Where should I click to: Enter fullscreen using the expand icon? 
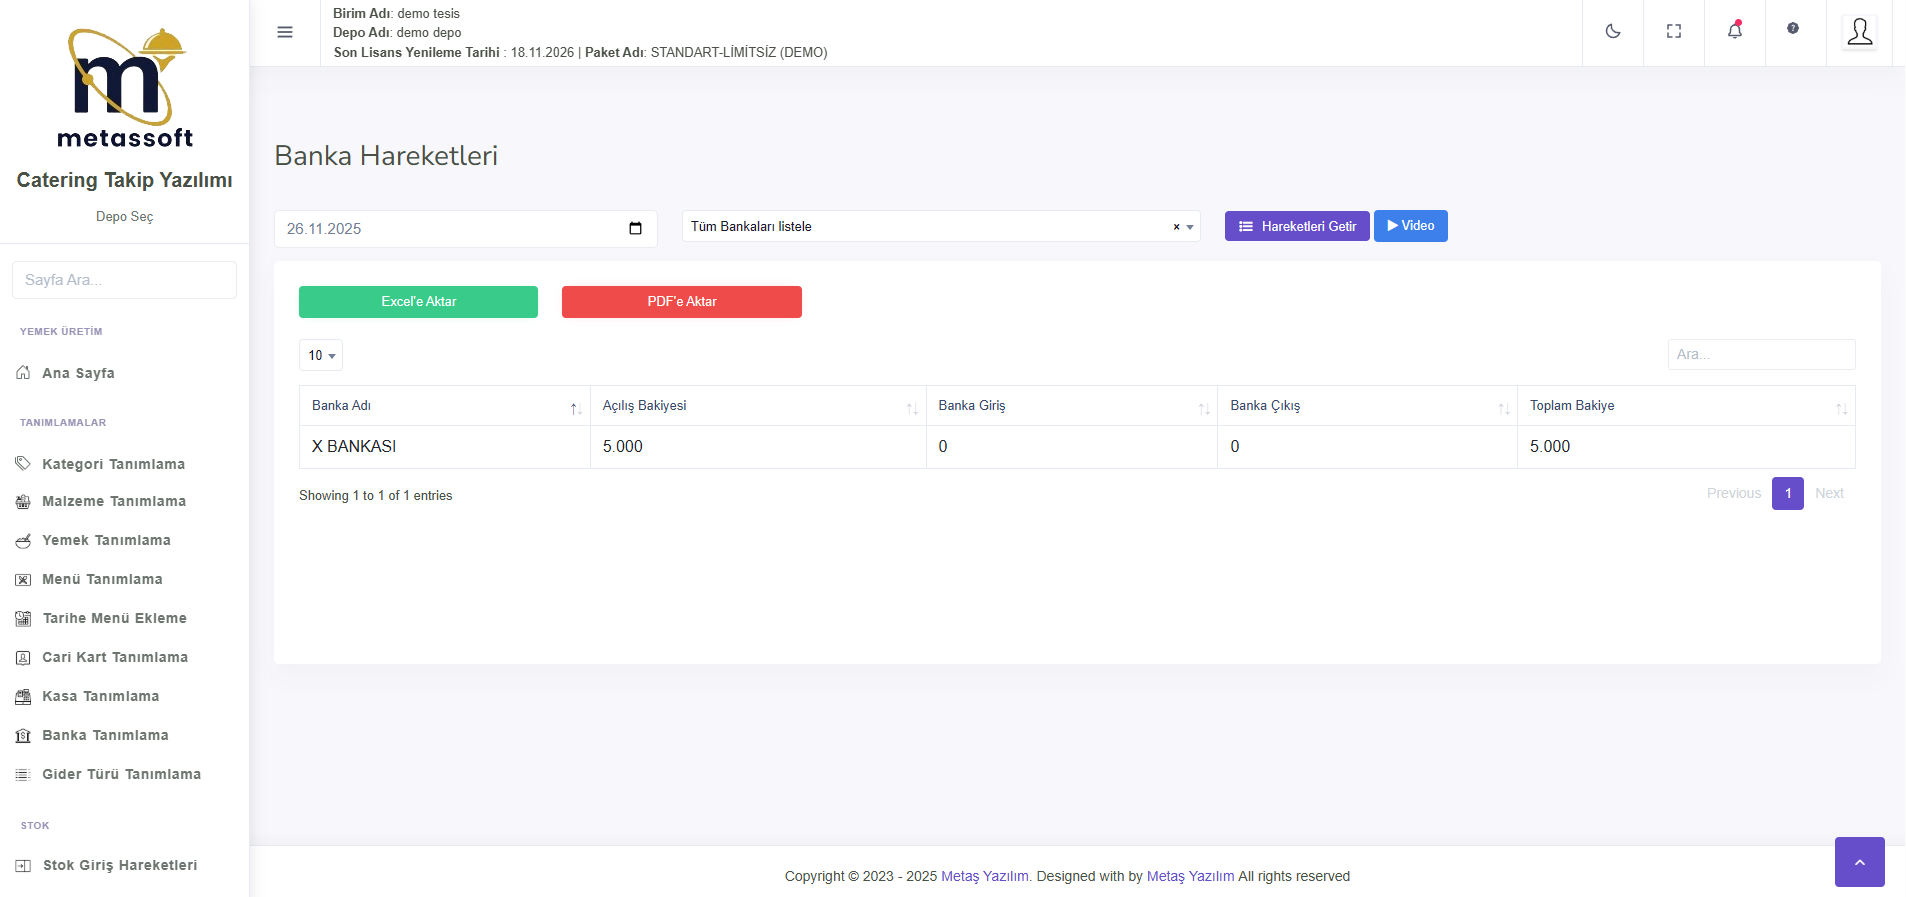tap(1673, 32)
